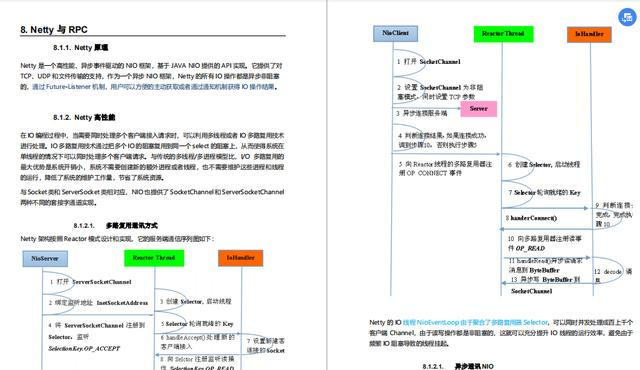Click the paragraph starting "与 Socket 类和 ServerSocket"
640x370 pixels.
152,197
